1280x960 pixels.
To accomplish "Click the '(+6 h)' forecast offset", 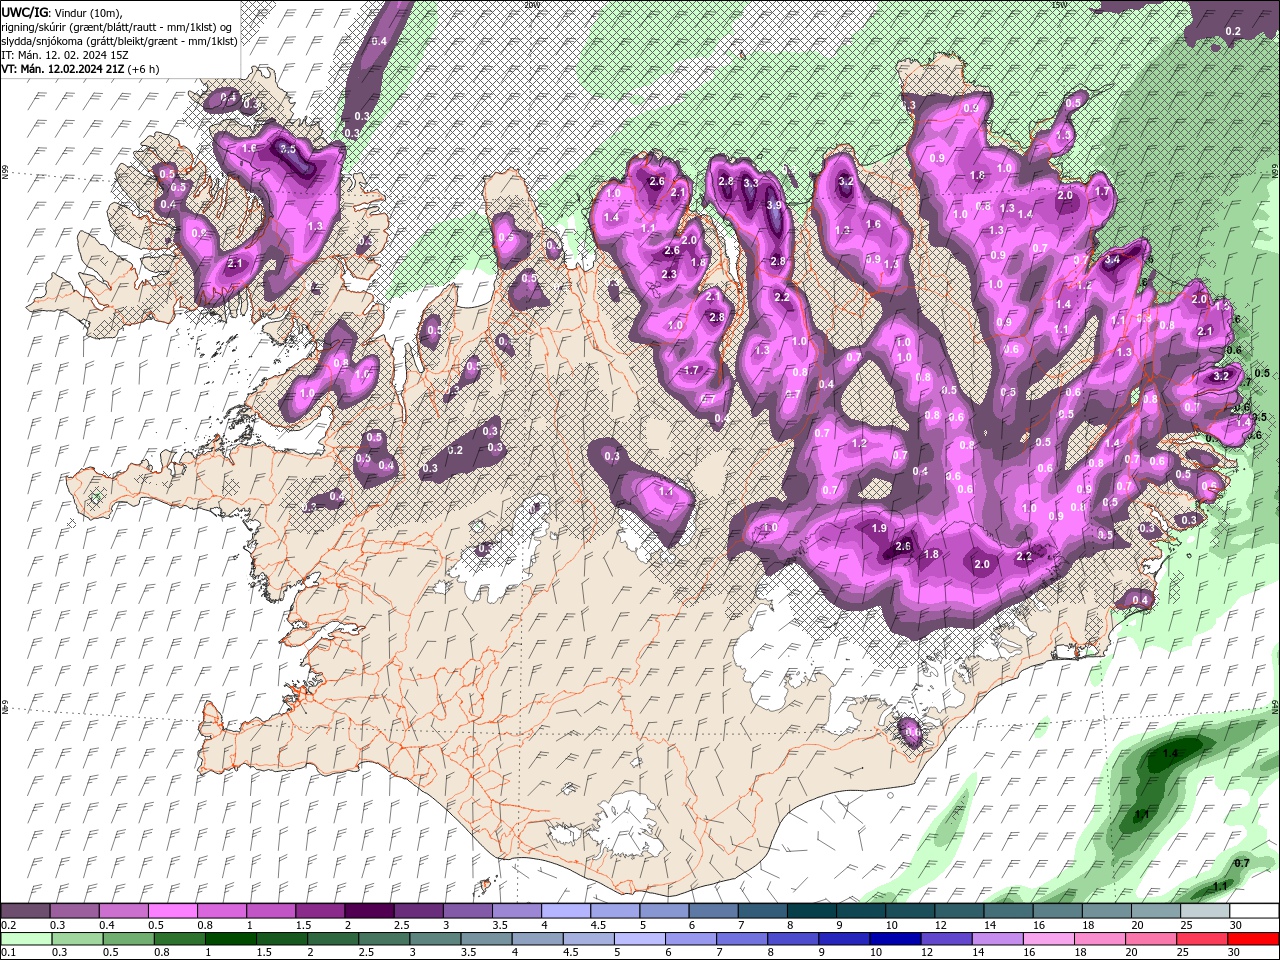I will (144, 69).
